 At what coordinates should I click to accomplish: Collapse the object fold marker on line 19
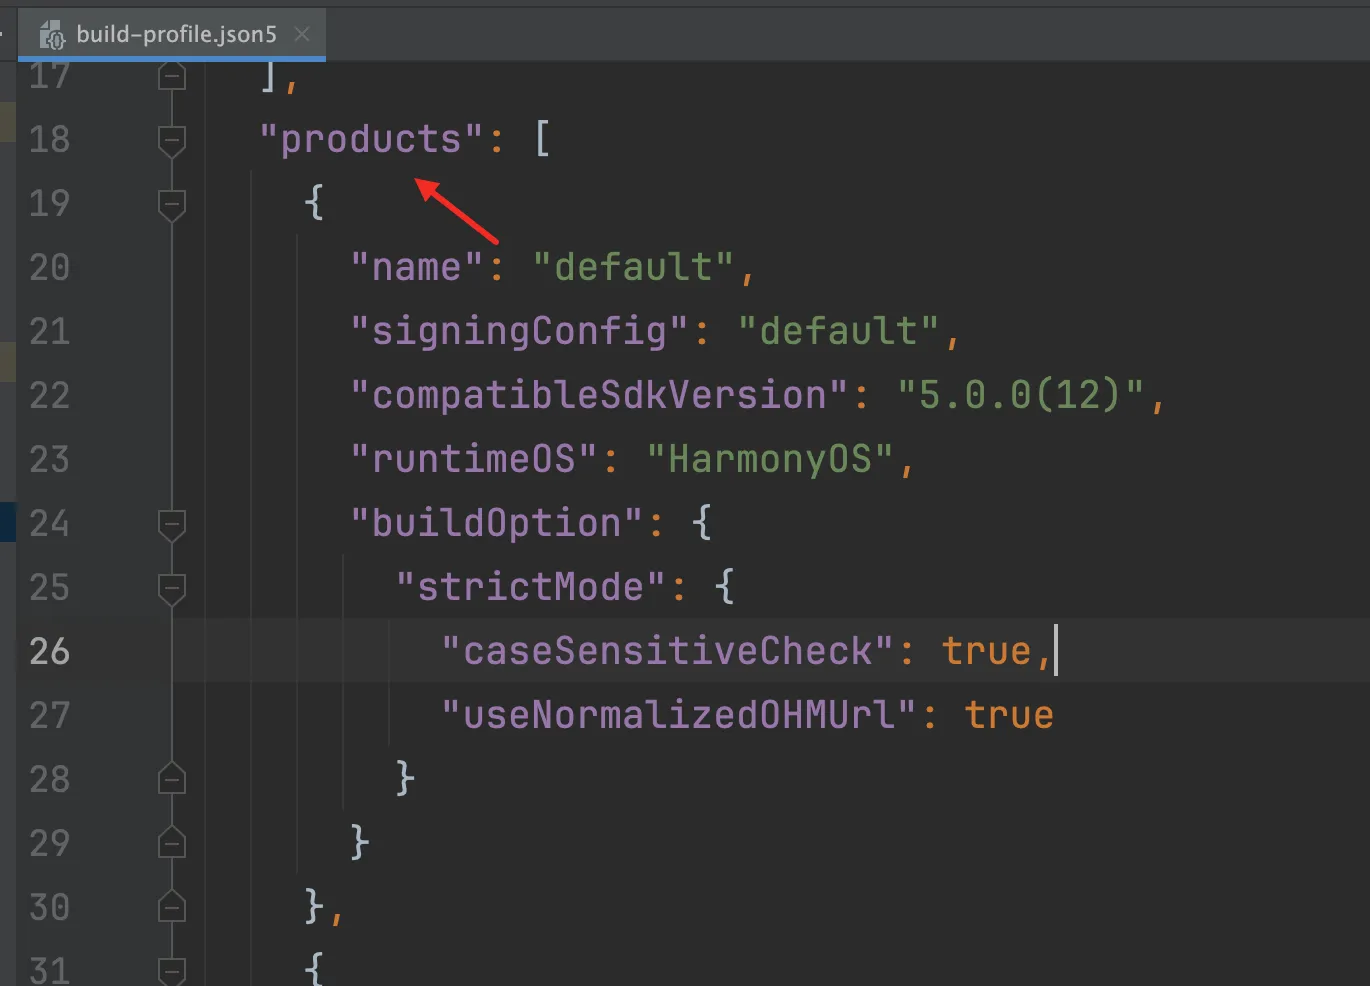point(172,204)
